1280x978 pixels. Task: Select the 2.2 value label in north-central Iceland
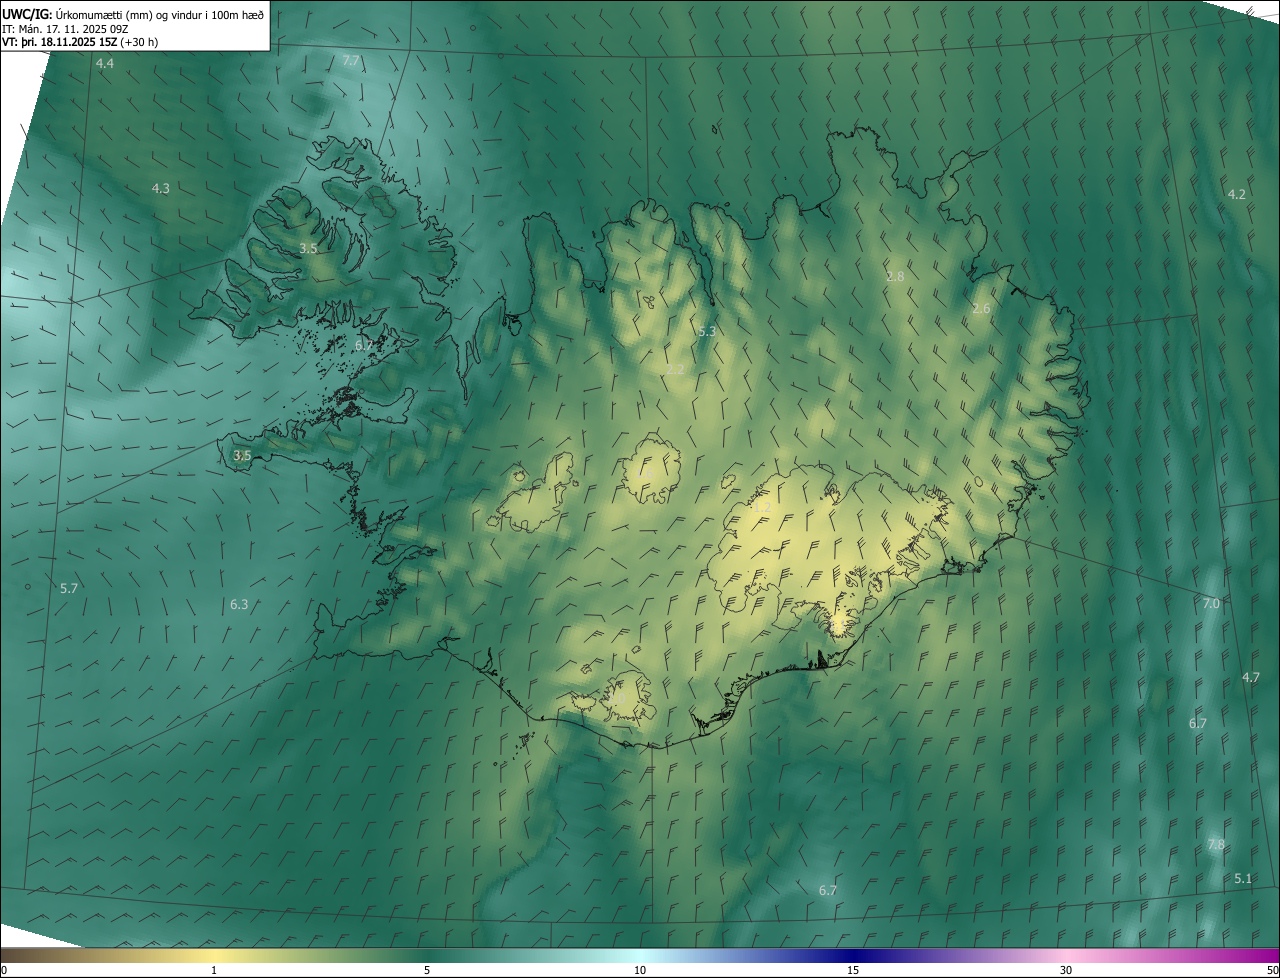tap(675, 369)
